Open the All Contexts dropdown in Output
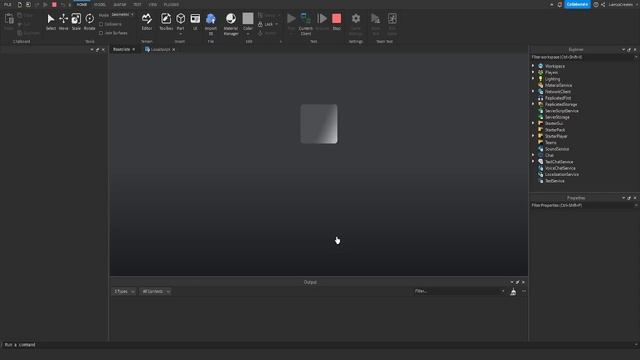The height and width of the screenshot is (360, 640). tap(156, 291)
